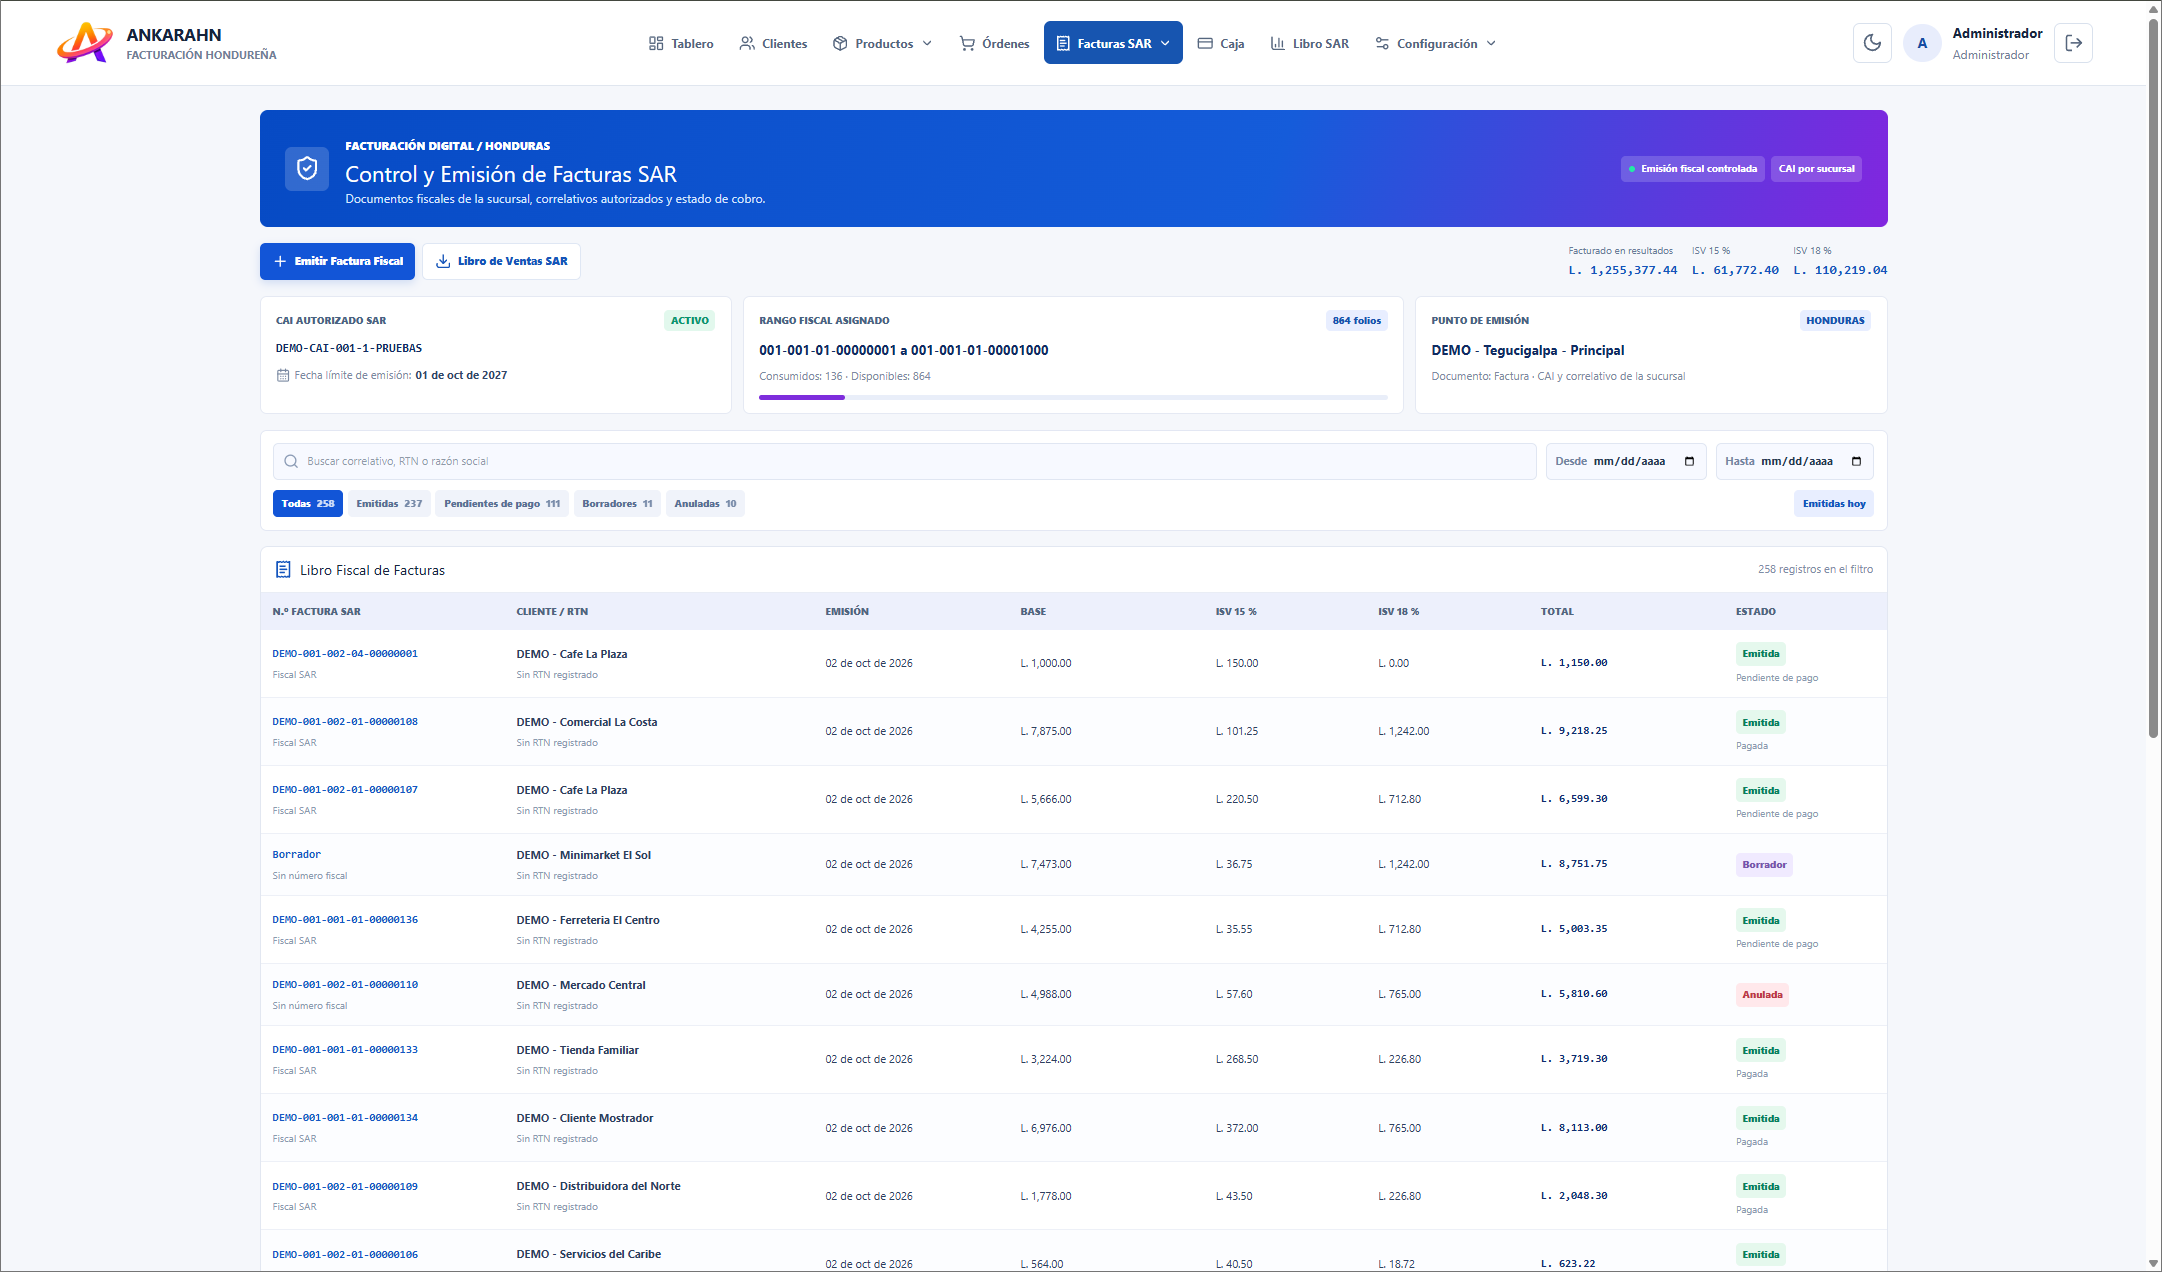Open the Desde date picker calendar icon
The image size is (2162, 1272).
[x=1689, y=461]
